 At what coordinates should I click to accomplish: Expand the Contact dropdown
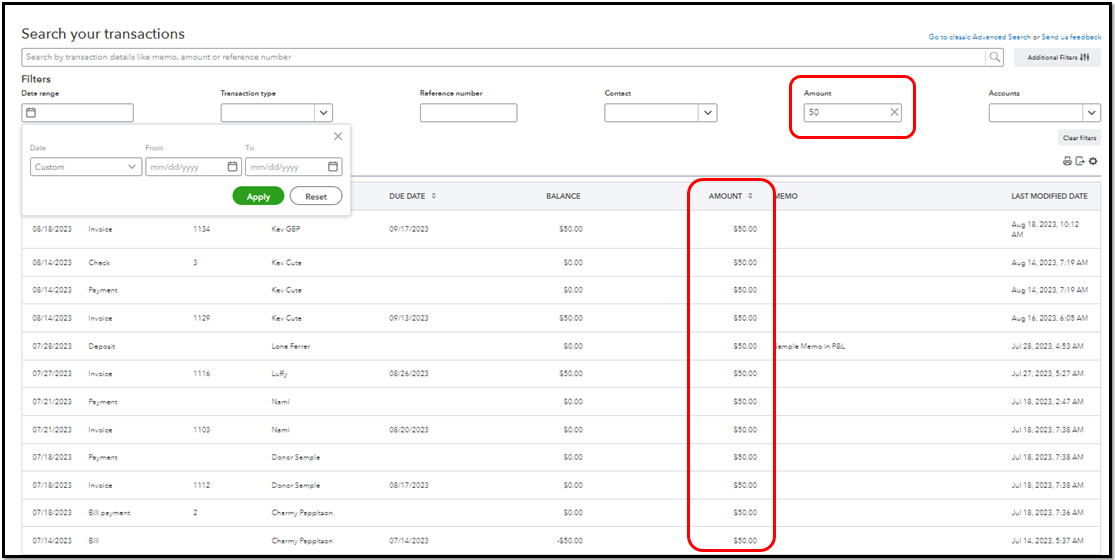708,112
